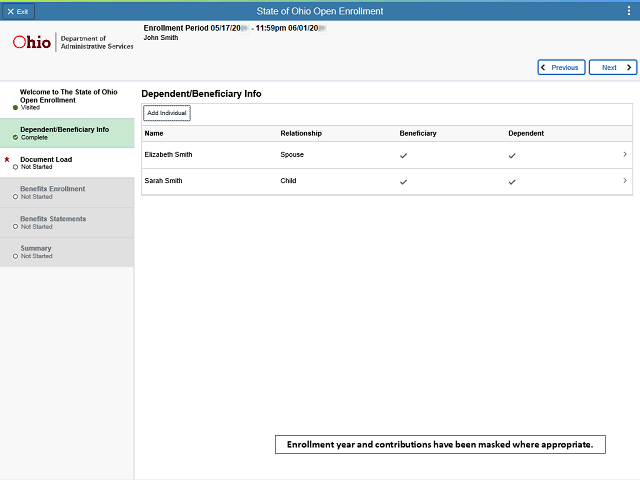Click the Relationship column header
Screen dimensions: 640x480
pos(301,133)
